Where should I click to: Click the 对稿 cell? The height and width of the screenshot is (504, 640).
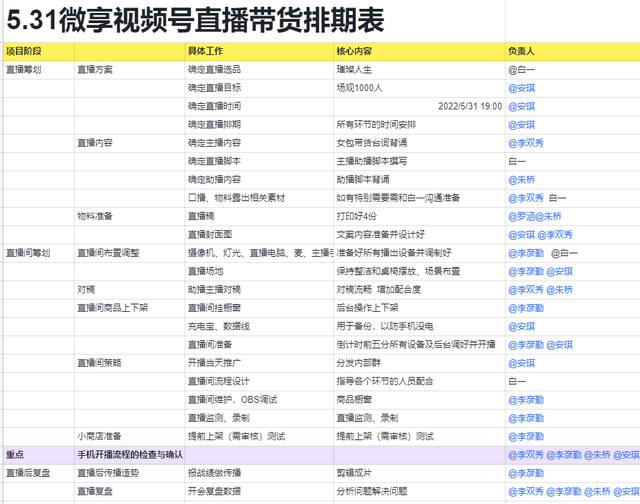coord(129,290)
